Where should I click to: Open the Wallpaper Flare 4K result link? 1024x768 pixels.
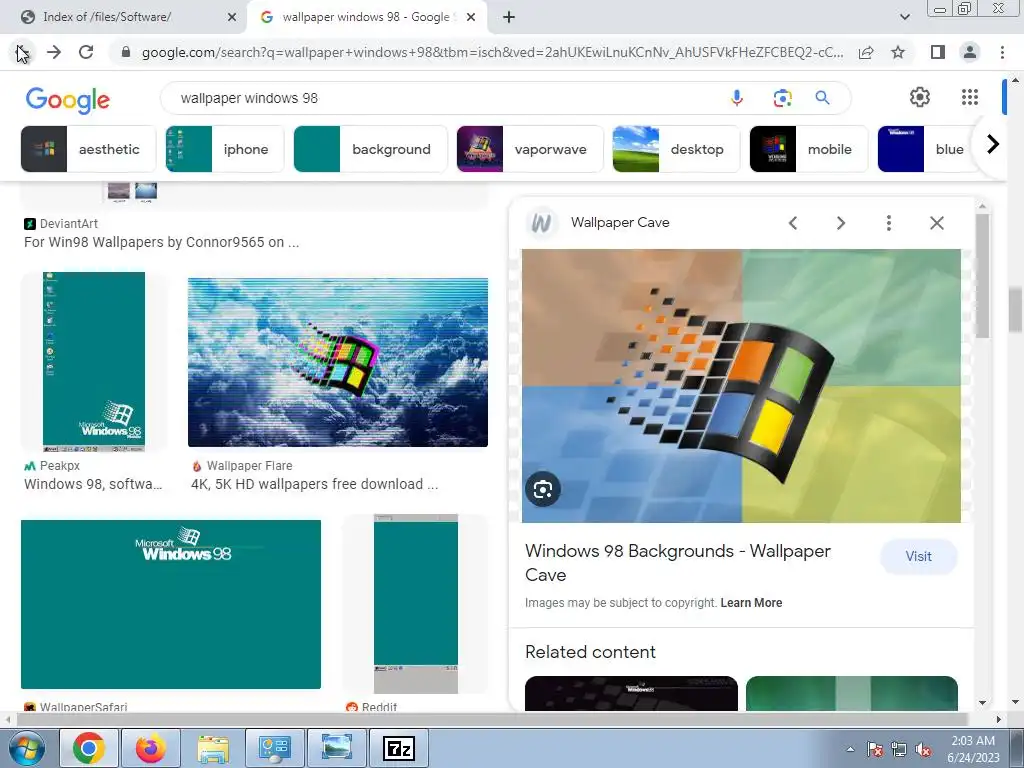click(x=314, y=484)
